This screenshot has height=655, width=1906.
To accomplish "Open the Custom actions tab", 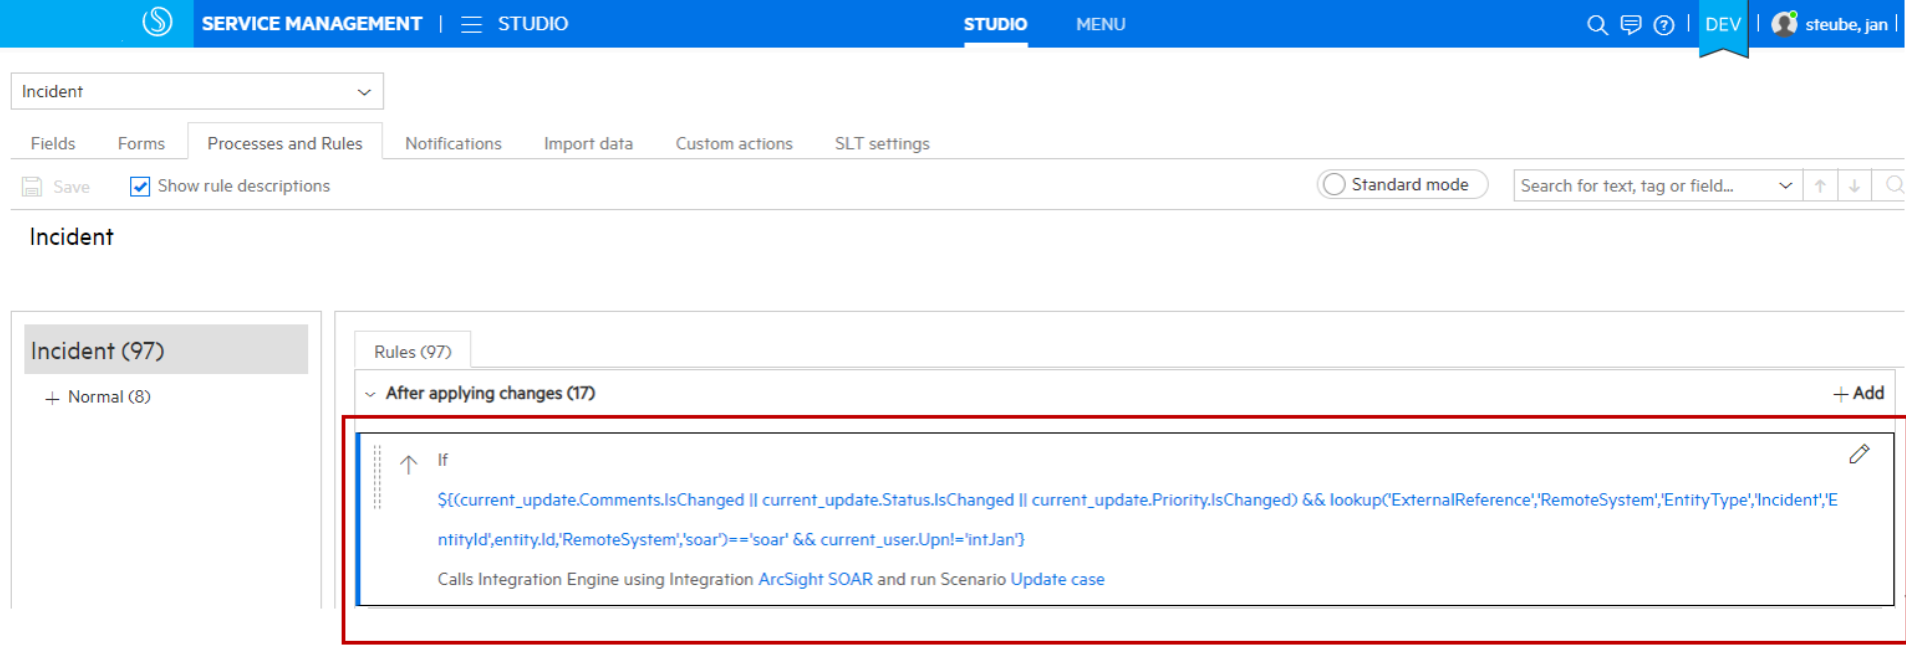I will pyautogui.click(x=733, y=144).
